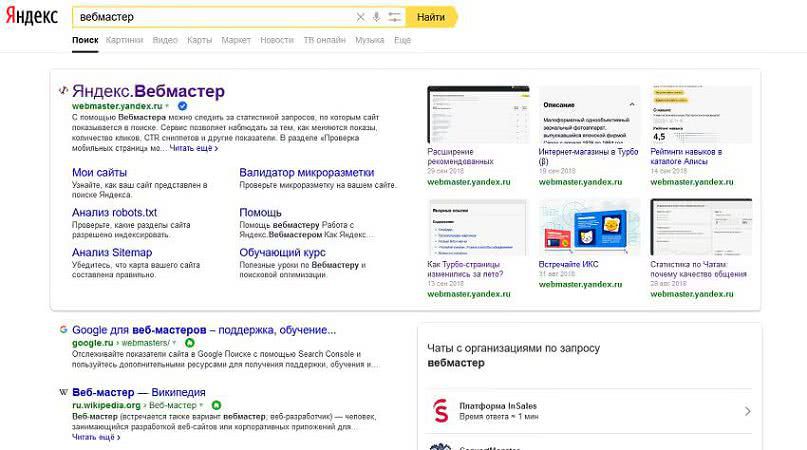807x450 pixels.
Task: Open advanced search settings icon
Action: [x=394, y=17]
